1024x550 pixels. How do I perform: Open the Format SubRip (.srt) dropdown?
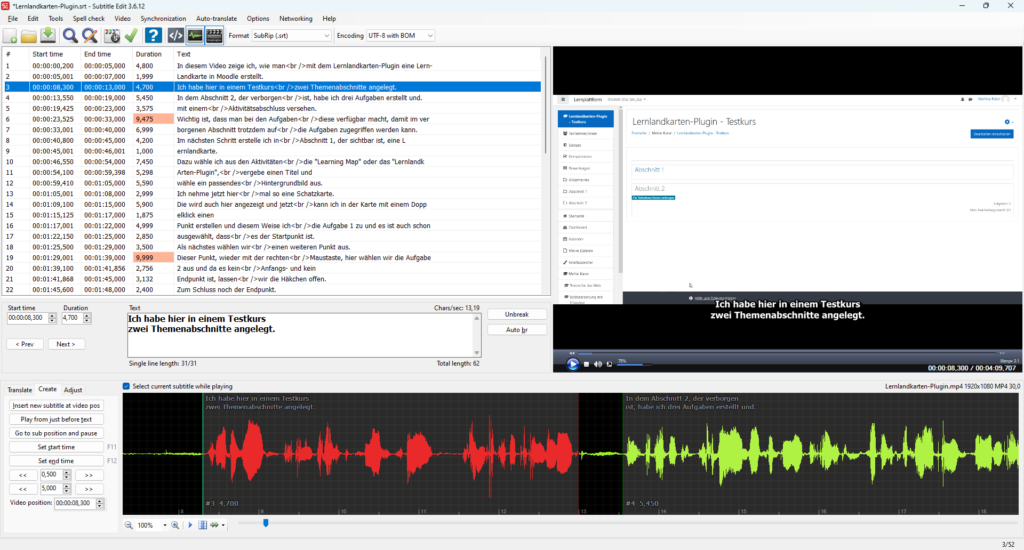coord(291,36)
